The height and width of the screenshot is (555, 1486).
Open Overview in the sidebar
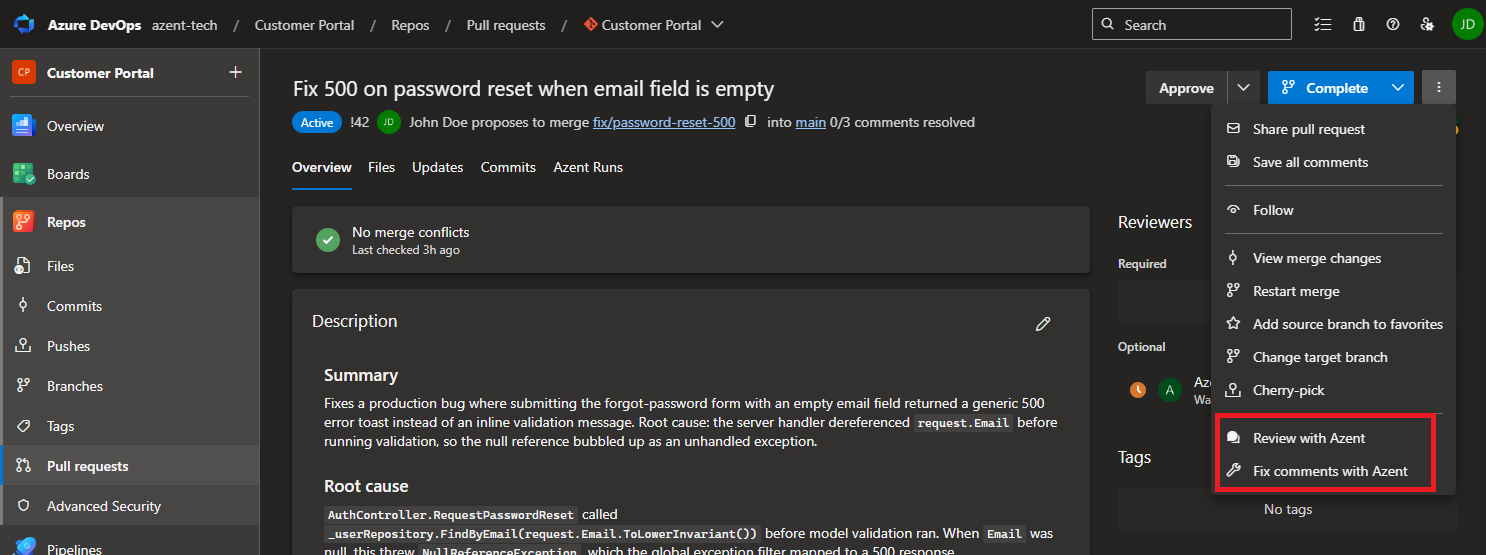tap(130, 126)
